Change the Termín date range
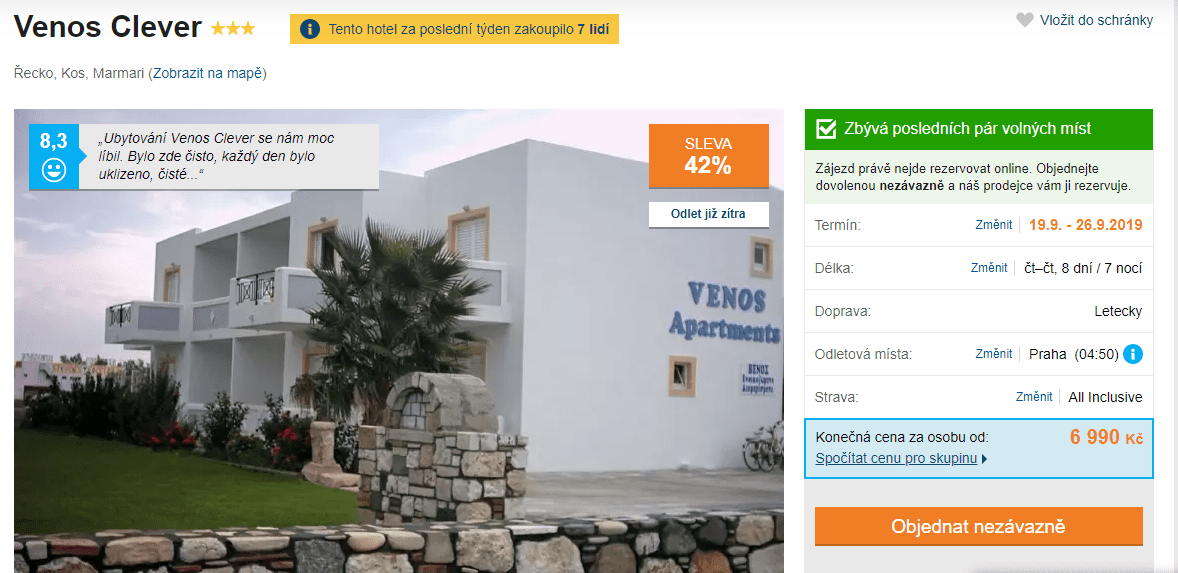The height and width of the screenshot is (573, 1178). tap(994, 225)
